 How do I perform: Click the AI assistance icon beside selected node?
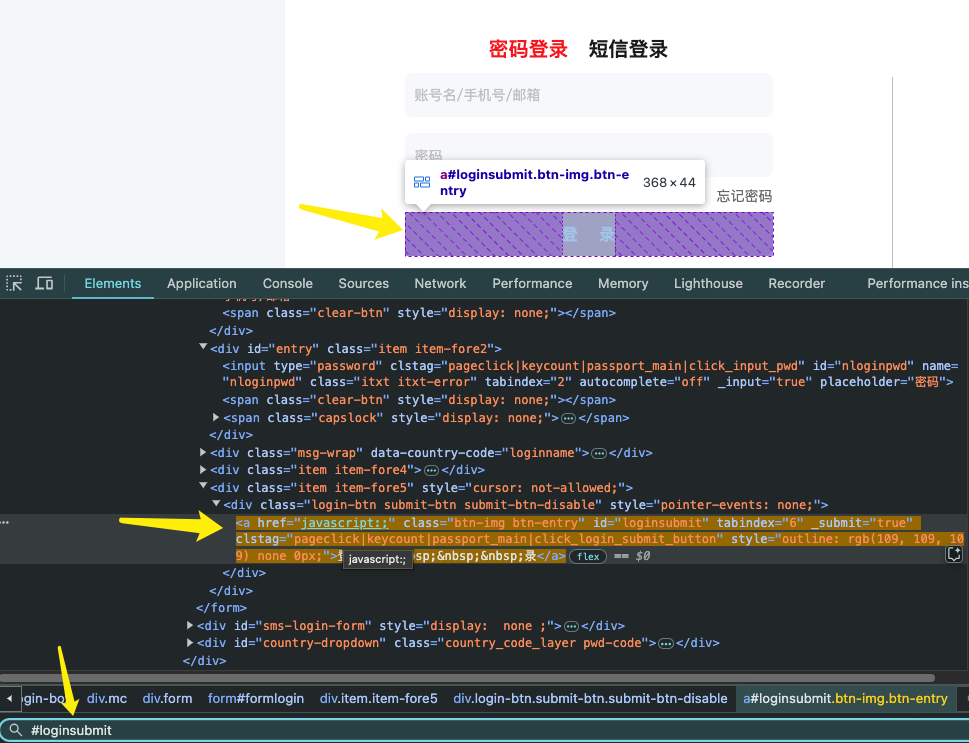954,555
